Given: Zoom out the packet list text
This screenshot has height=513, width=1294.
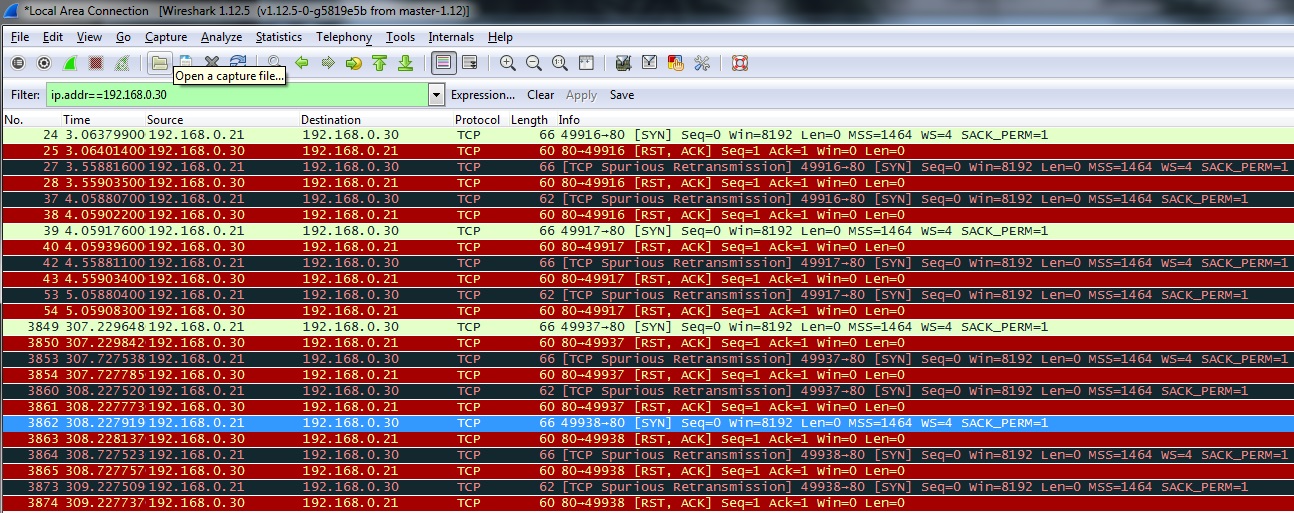Looking at the screenshot, I should tap(534, 63).
